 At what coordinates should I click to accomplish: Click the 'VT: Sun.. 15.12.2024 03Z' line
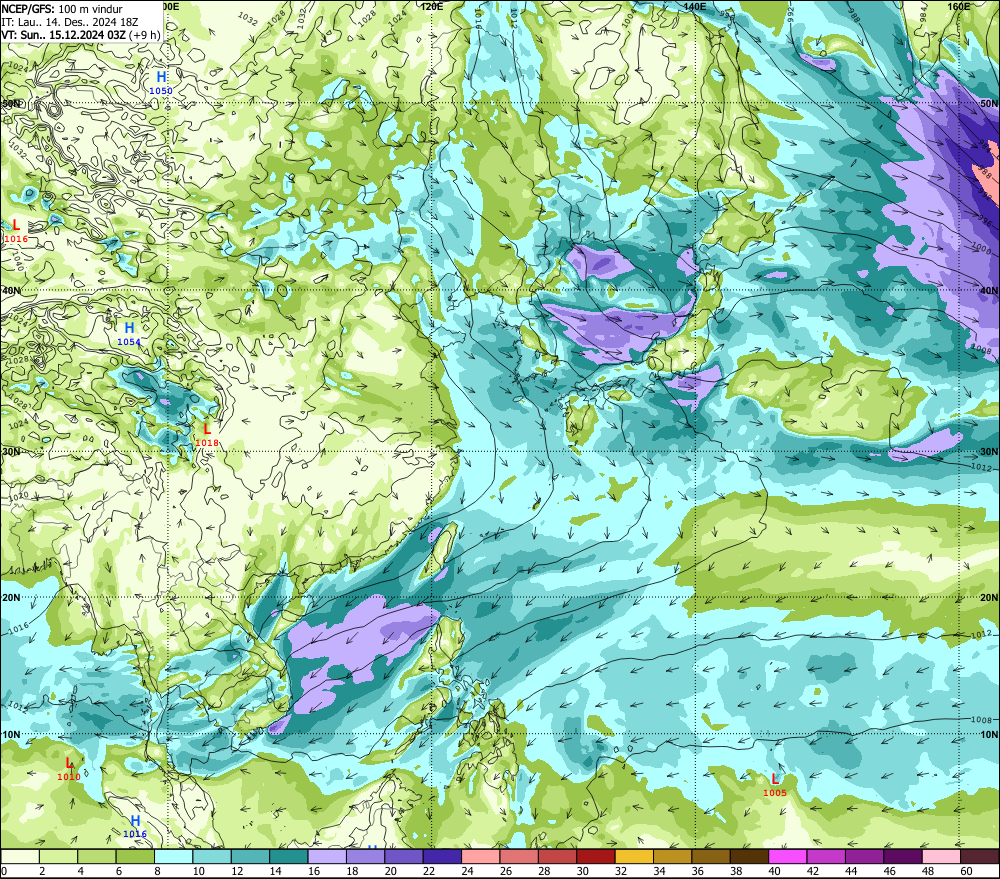(x=64, y=34)
